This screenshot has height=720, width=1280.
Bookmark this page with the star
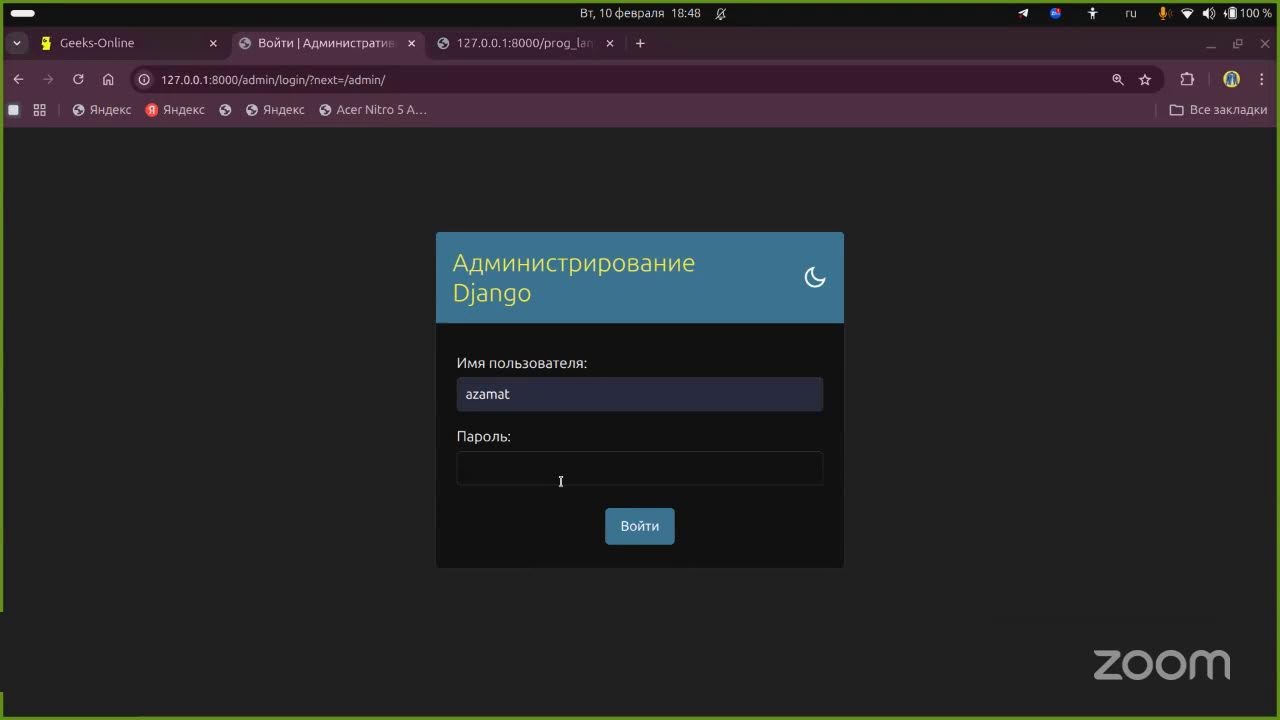pos(1145,80)
